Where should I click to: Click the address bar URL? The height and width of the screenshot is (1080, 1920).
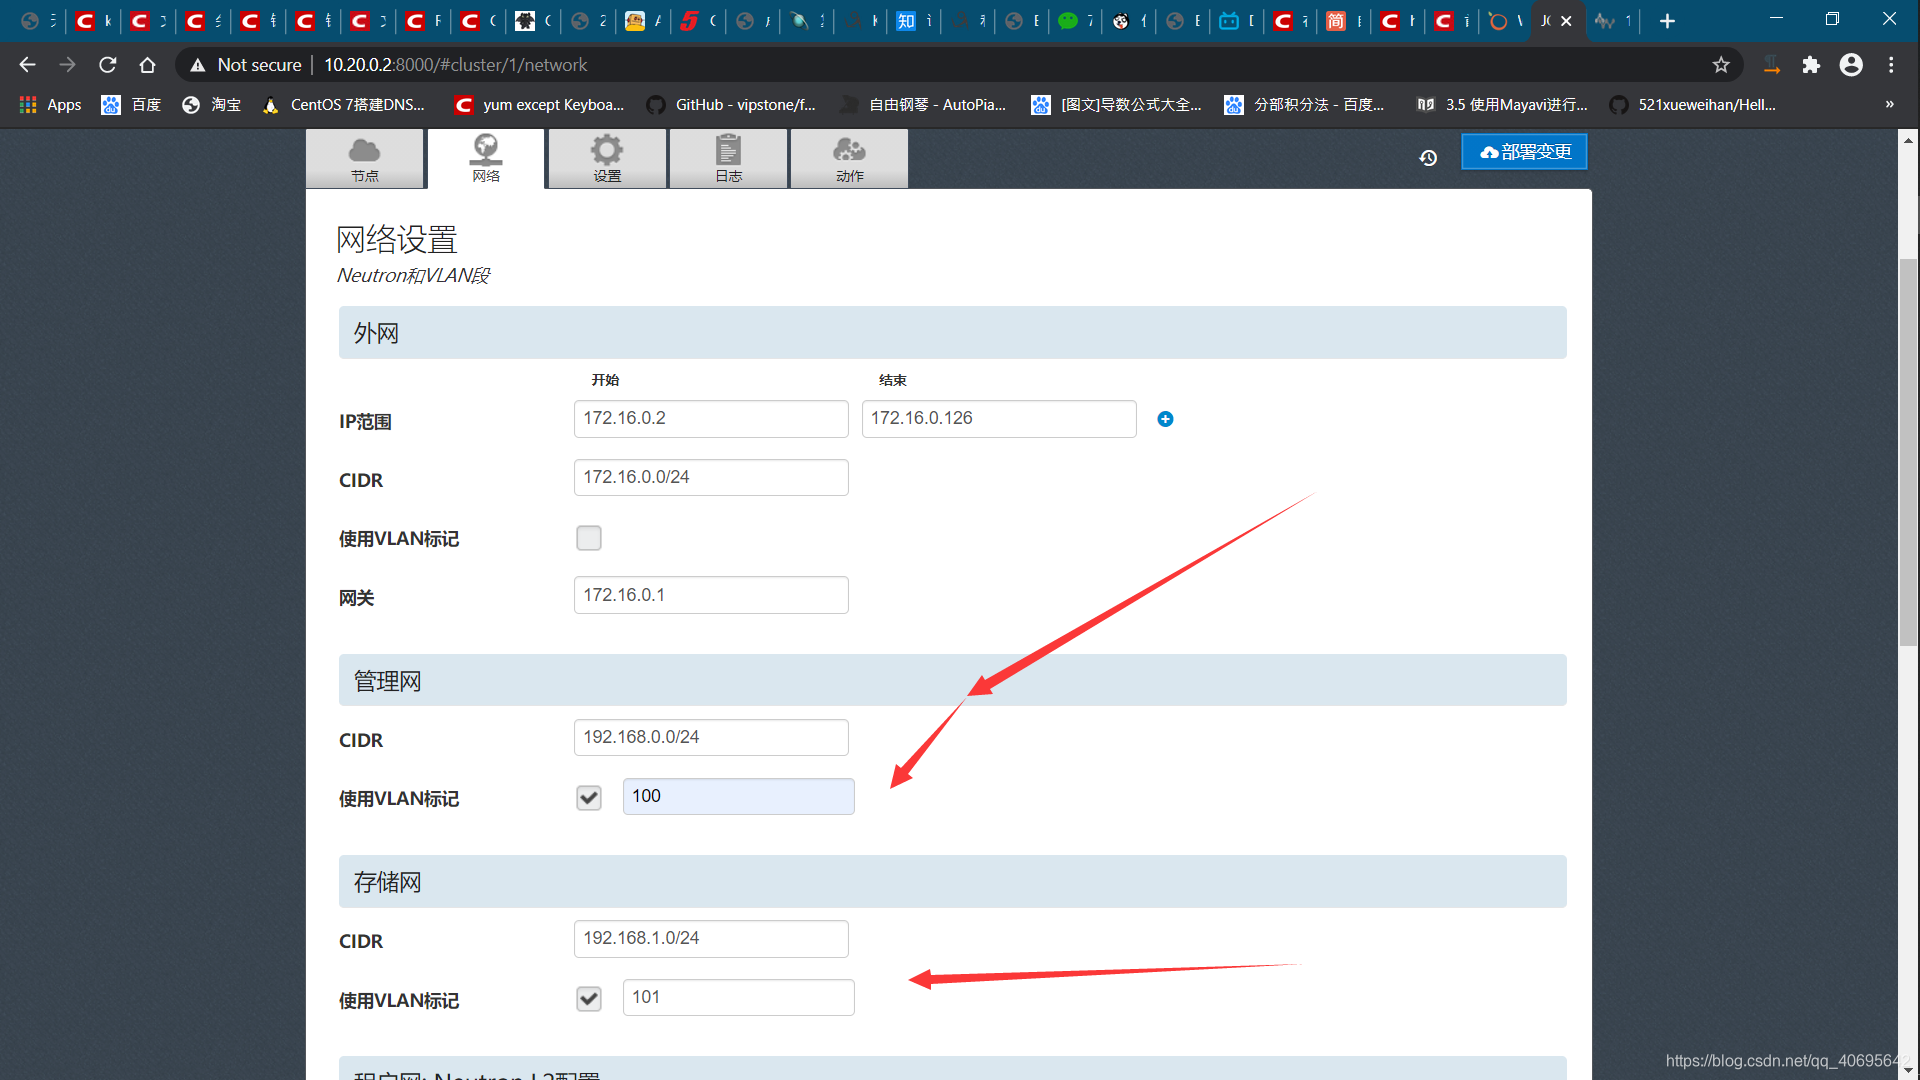pyautogui.click(x=455, y=65)
